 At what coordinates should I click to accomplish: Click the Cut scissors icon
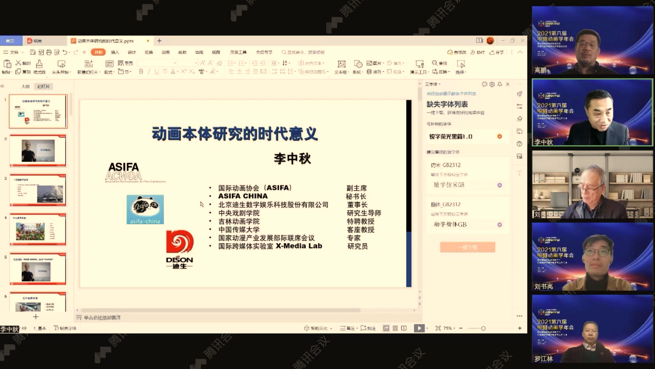[x=18, y=62]
